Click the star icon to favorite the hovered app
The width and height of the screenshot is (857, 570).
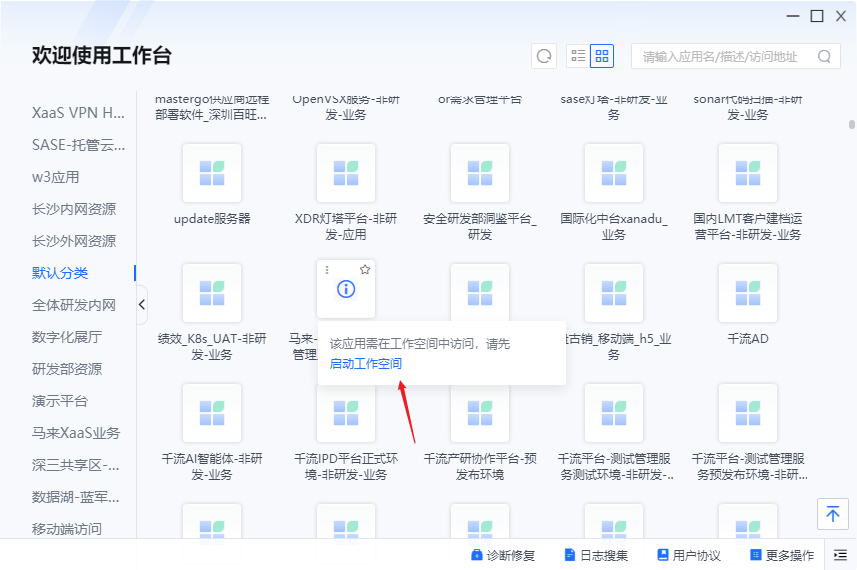[365, 270]
